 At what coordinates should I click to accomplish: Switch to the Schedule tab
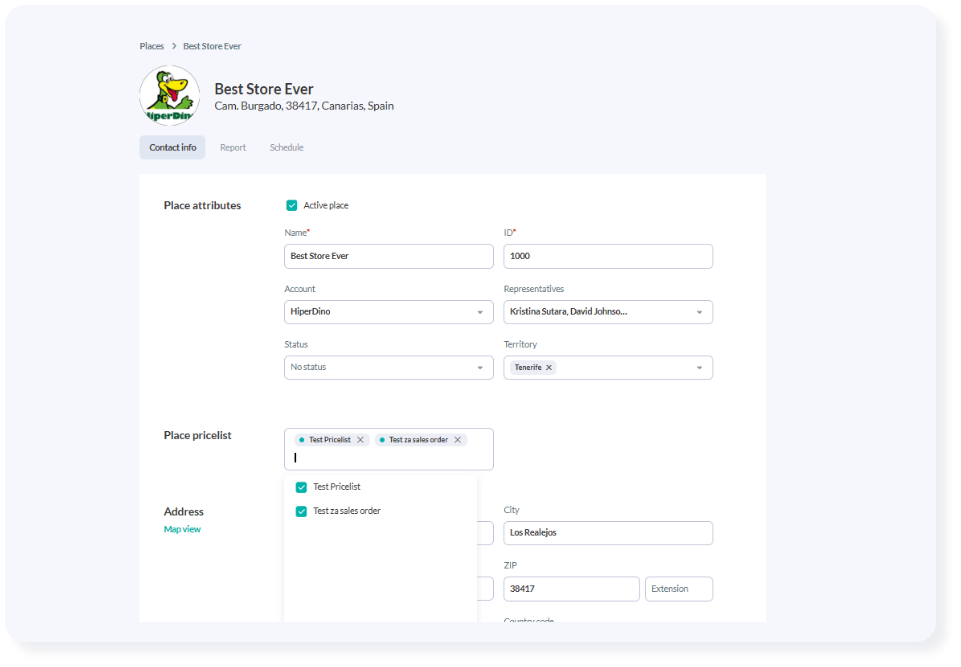click(x=286, y=148)
